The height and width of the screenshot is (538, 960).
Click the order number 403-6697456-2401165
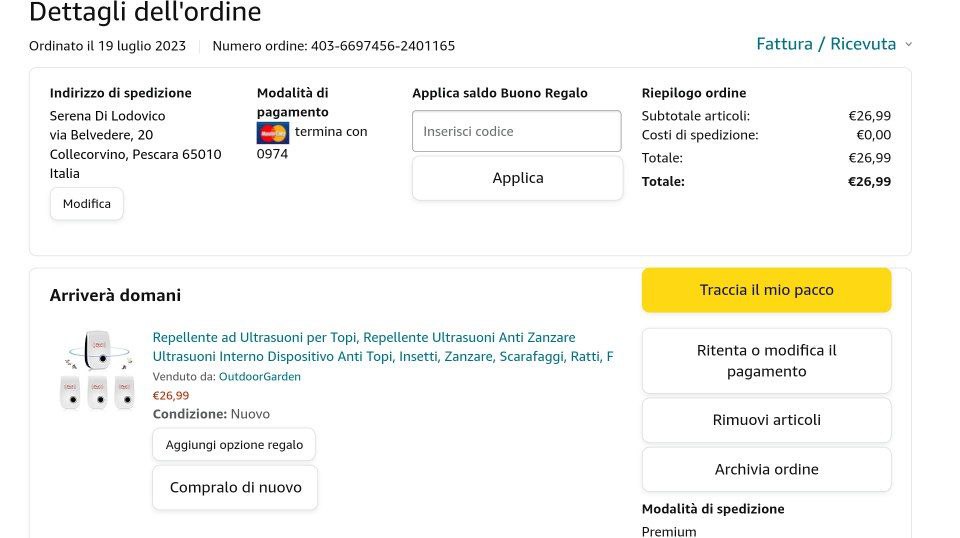coord(382,46)
